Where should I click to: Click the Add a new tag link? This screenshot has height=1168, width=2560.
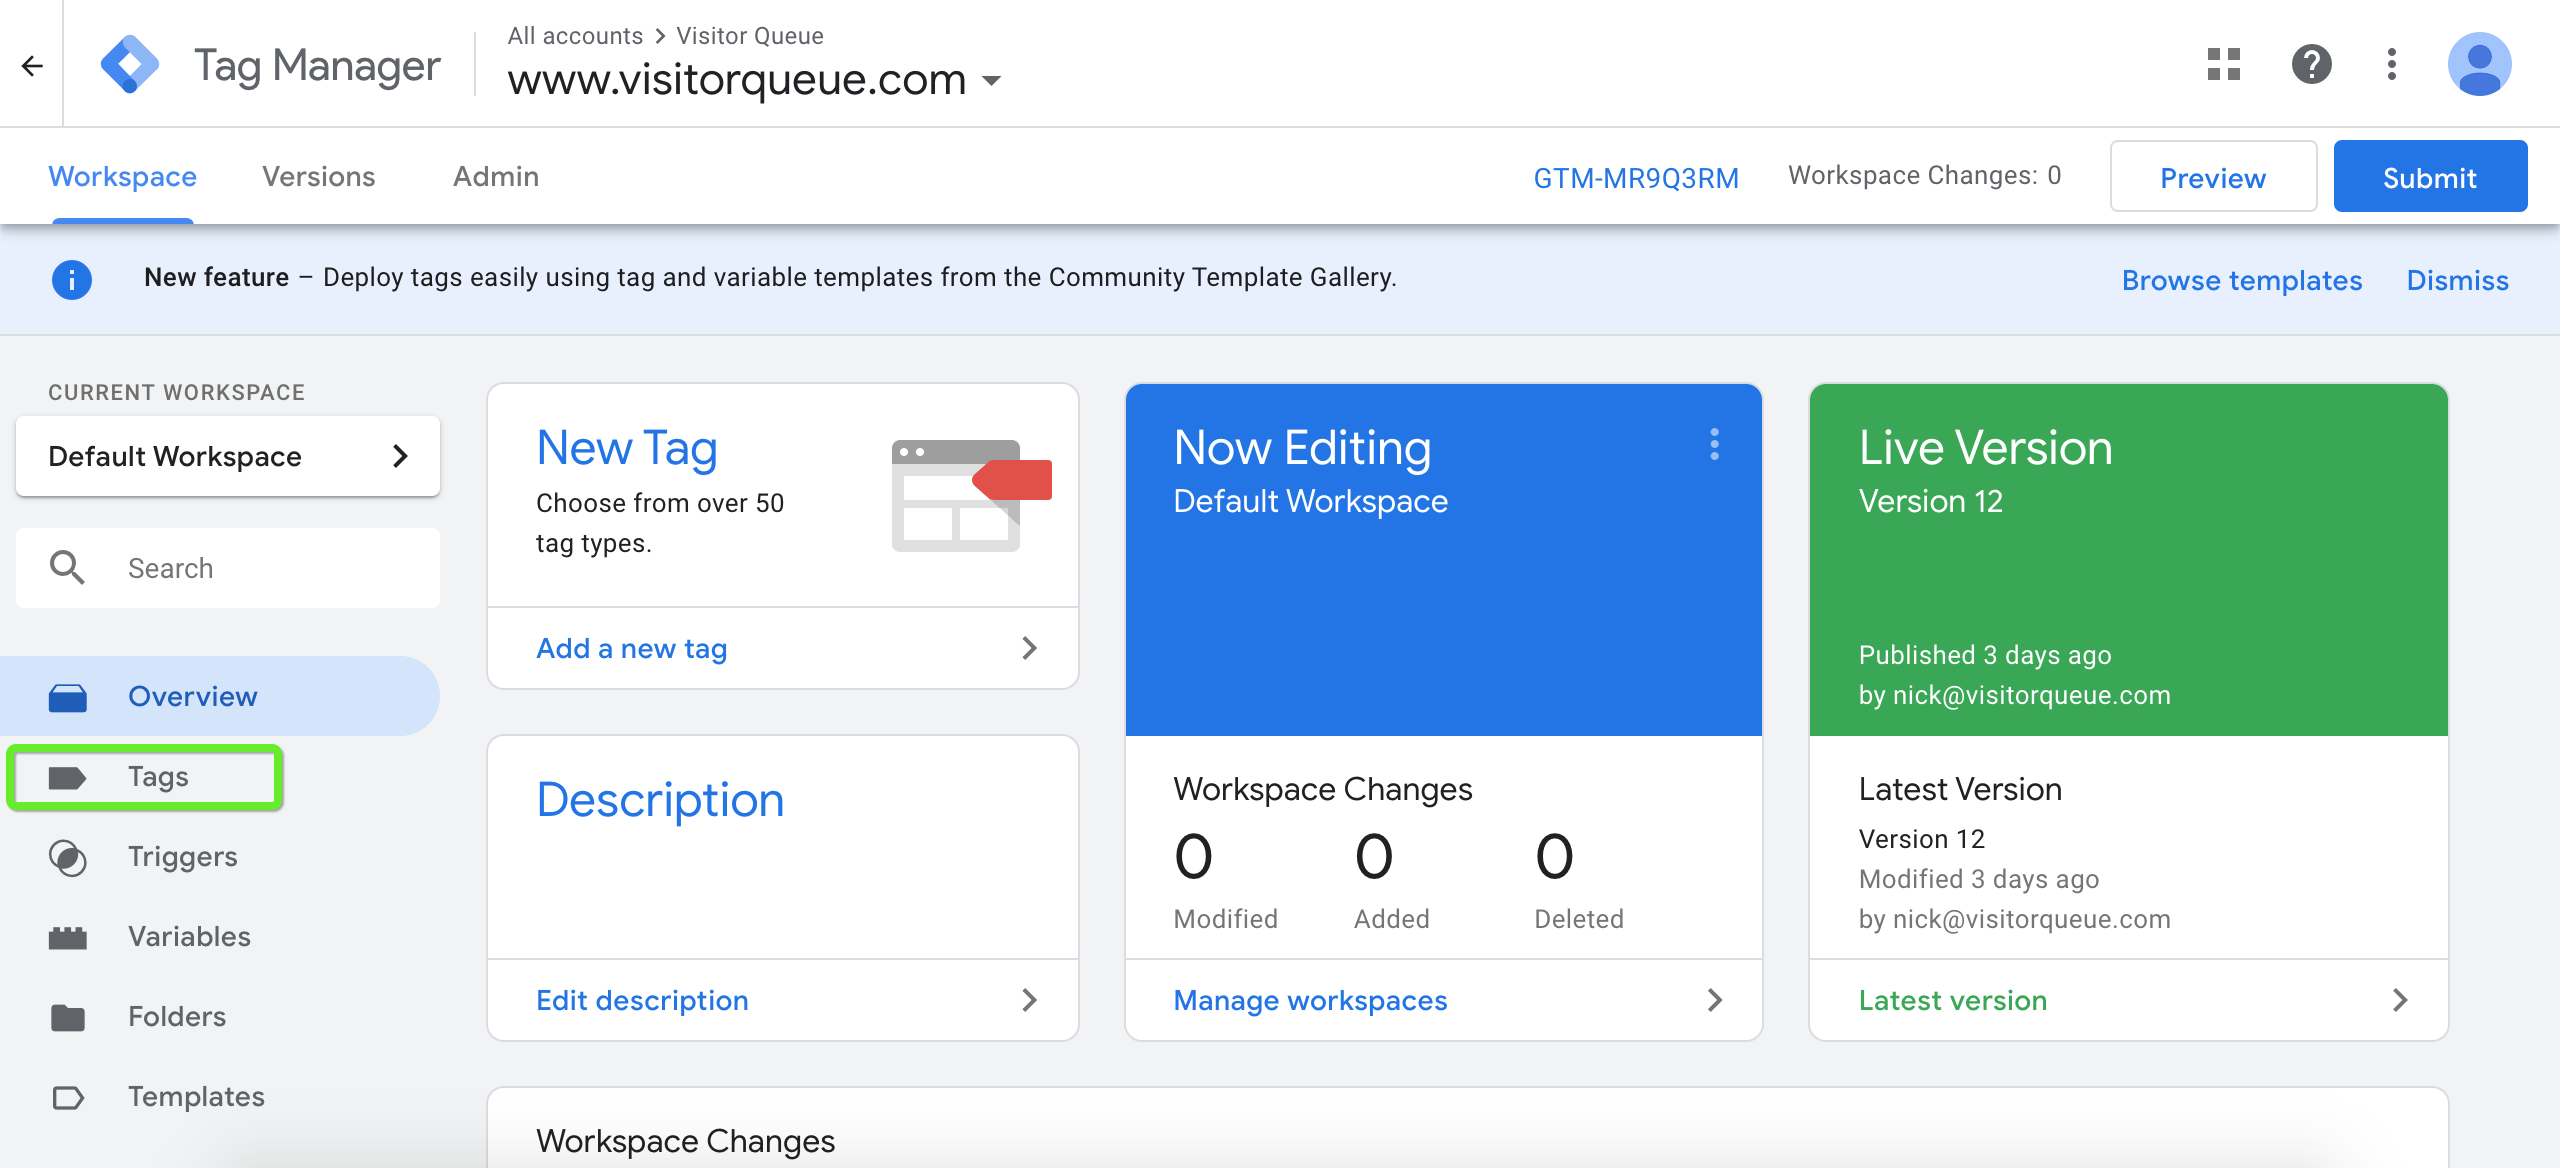coord(632,648)
